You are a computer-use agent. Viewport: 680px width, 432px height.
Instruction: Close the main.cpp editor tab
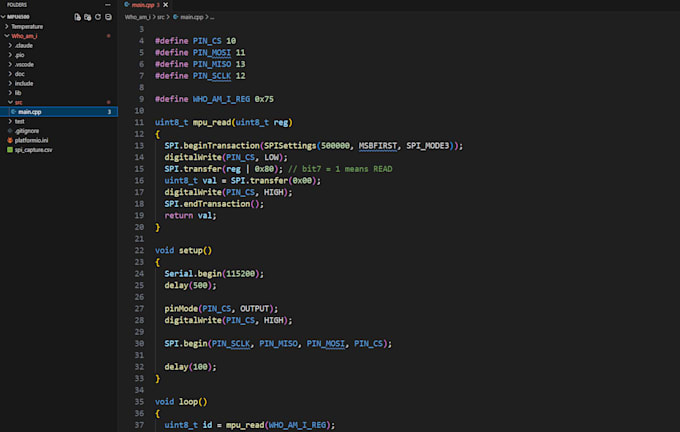[166, 5]
